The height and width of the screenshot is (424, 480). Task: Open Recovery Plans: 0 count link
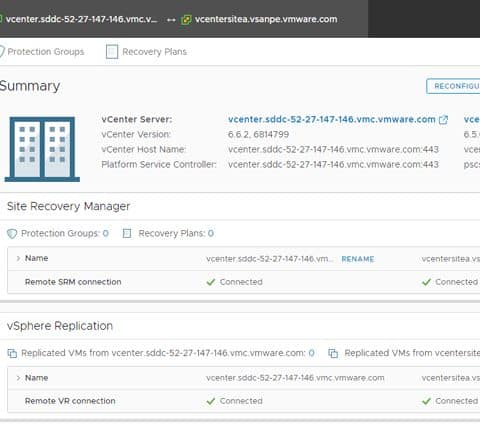coord(211,233)
